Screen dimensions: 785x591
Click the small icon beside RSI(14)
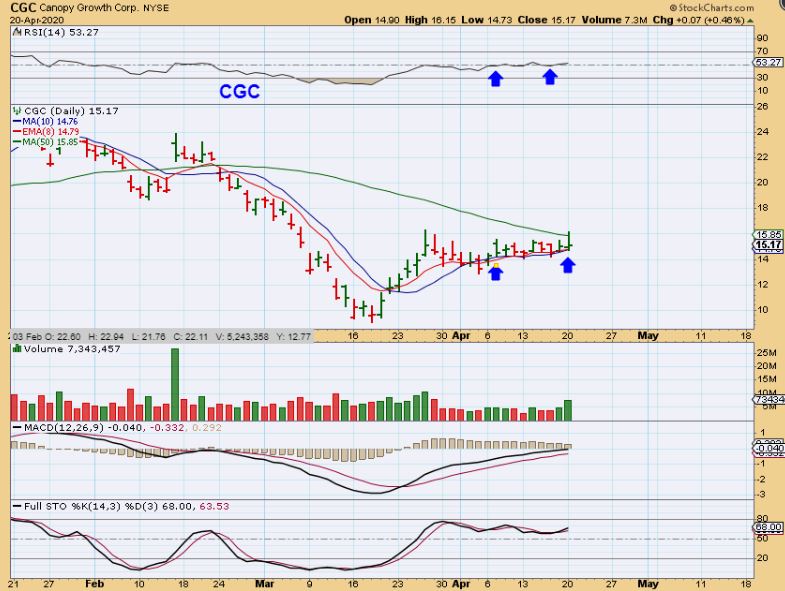tap(18, 32)
